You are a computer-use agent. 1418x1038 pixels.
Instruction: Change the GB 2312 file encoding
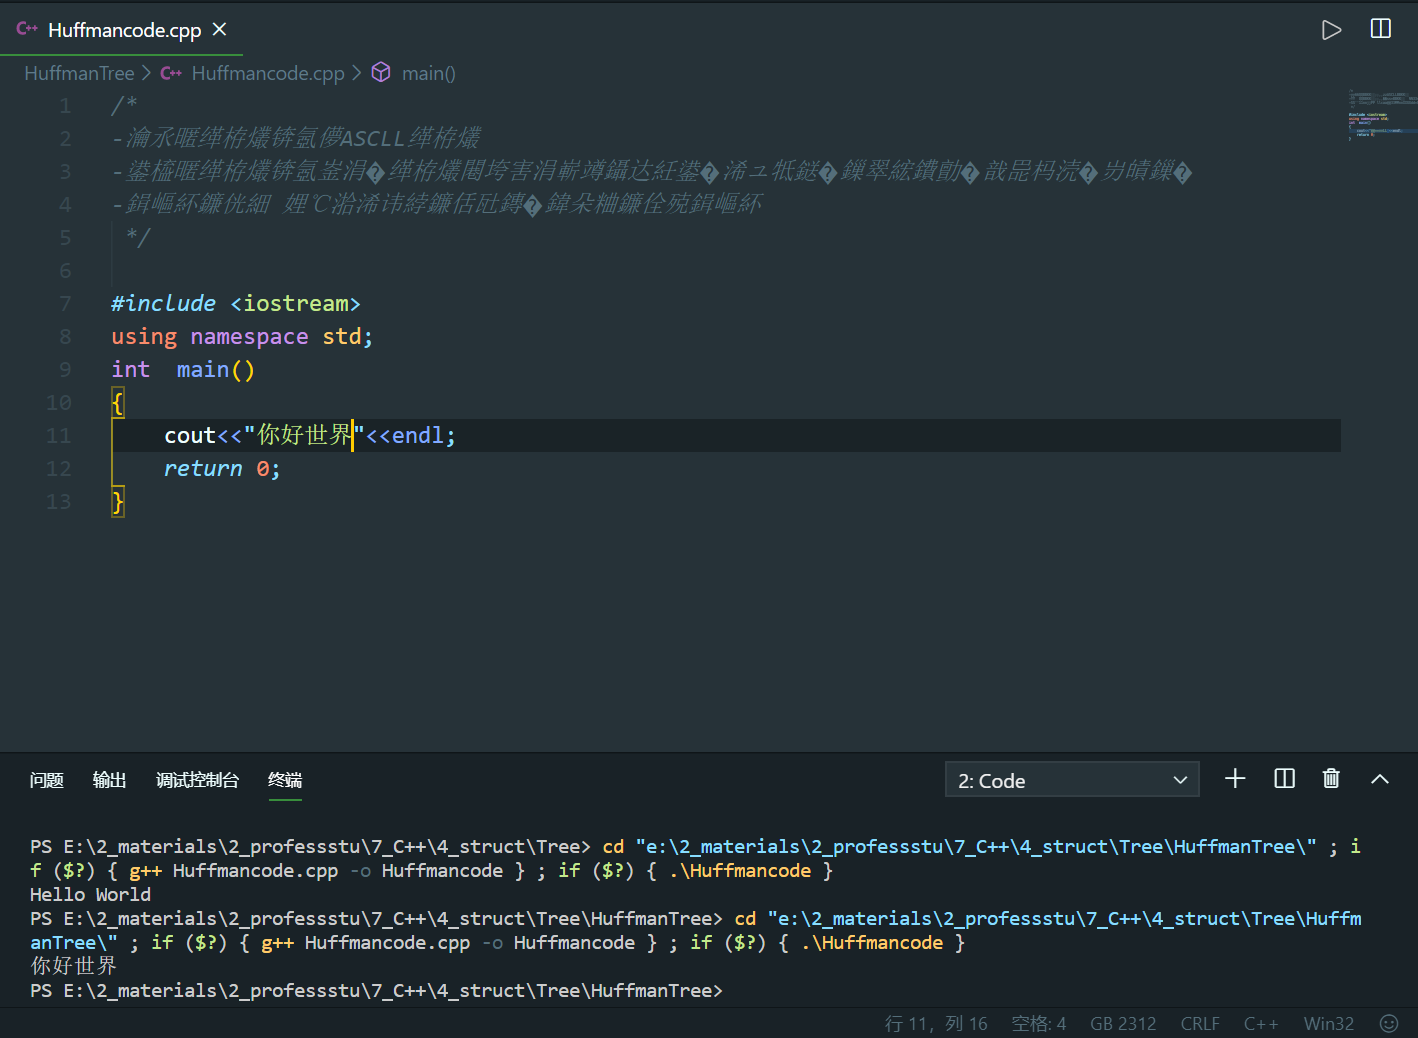point(1122,1023)
